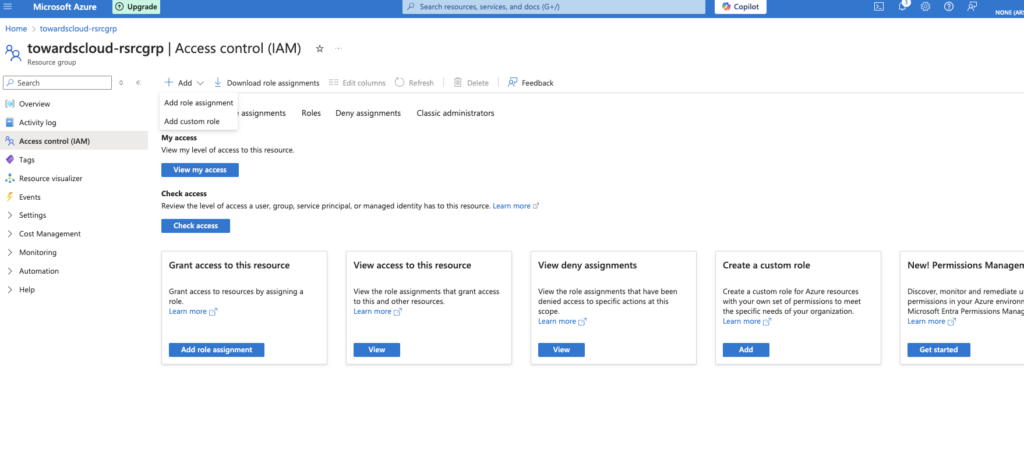Click the Access control (IAM) sidebar icon

[x=9, y=141]
